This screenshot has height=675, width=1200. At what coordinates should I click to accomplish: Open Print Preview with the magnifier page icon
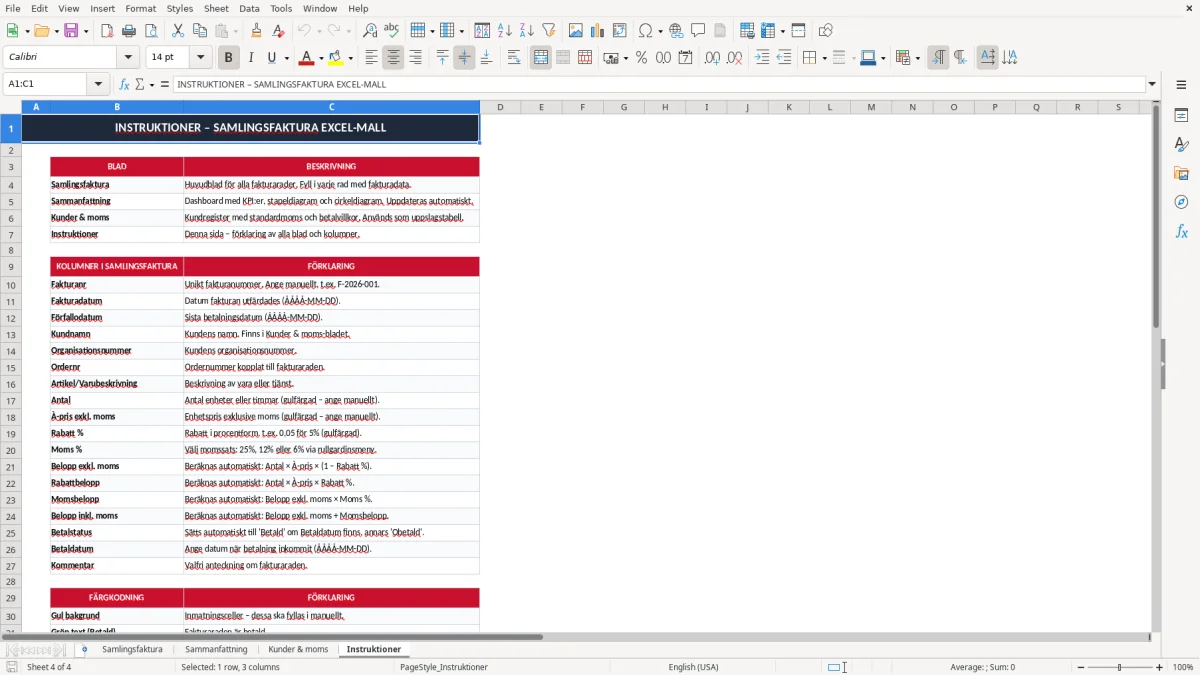tap(151, 31)
